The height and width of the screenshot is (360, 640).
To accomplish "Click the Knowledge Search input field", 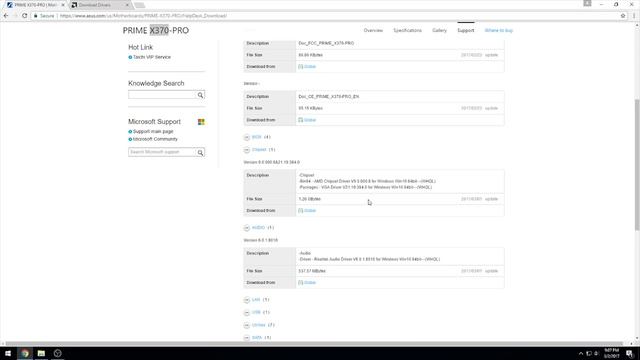I will tap(162, 95).
